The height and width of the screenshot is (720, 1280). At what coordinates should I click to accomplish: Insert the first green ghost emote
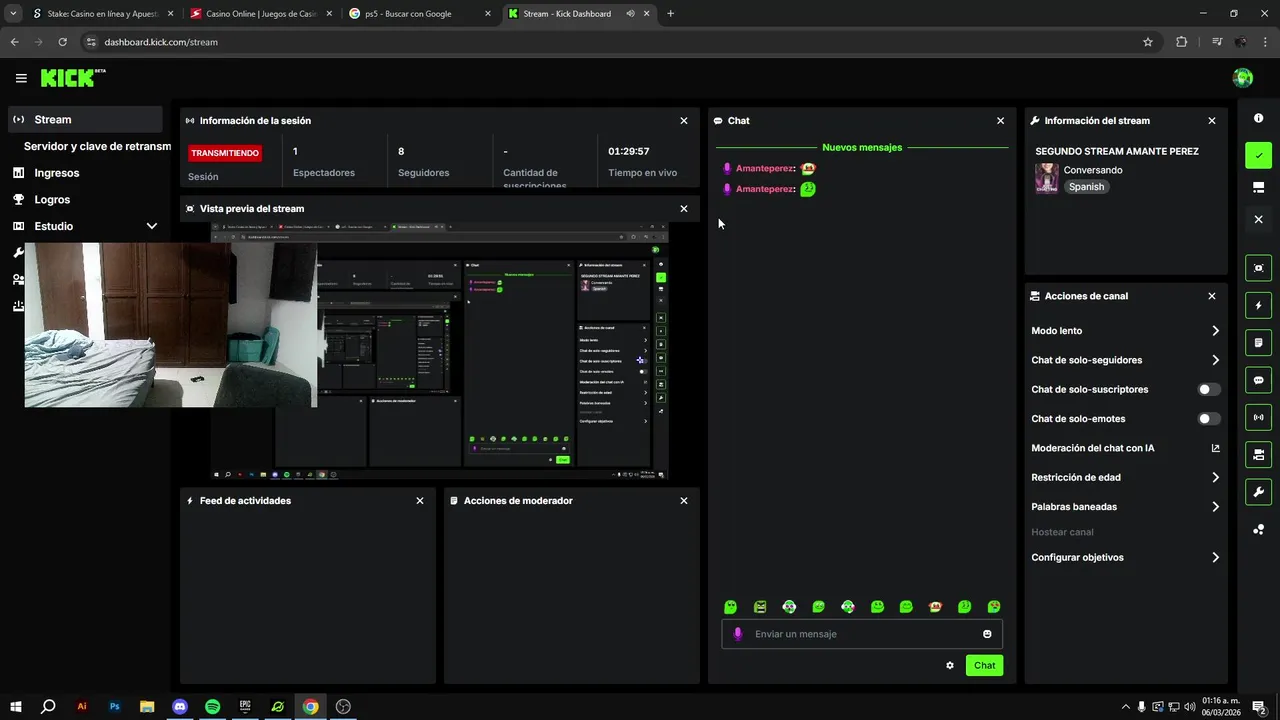(730, 607)
